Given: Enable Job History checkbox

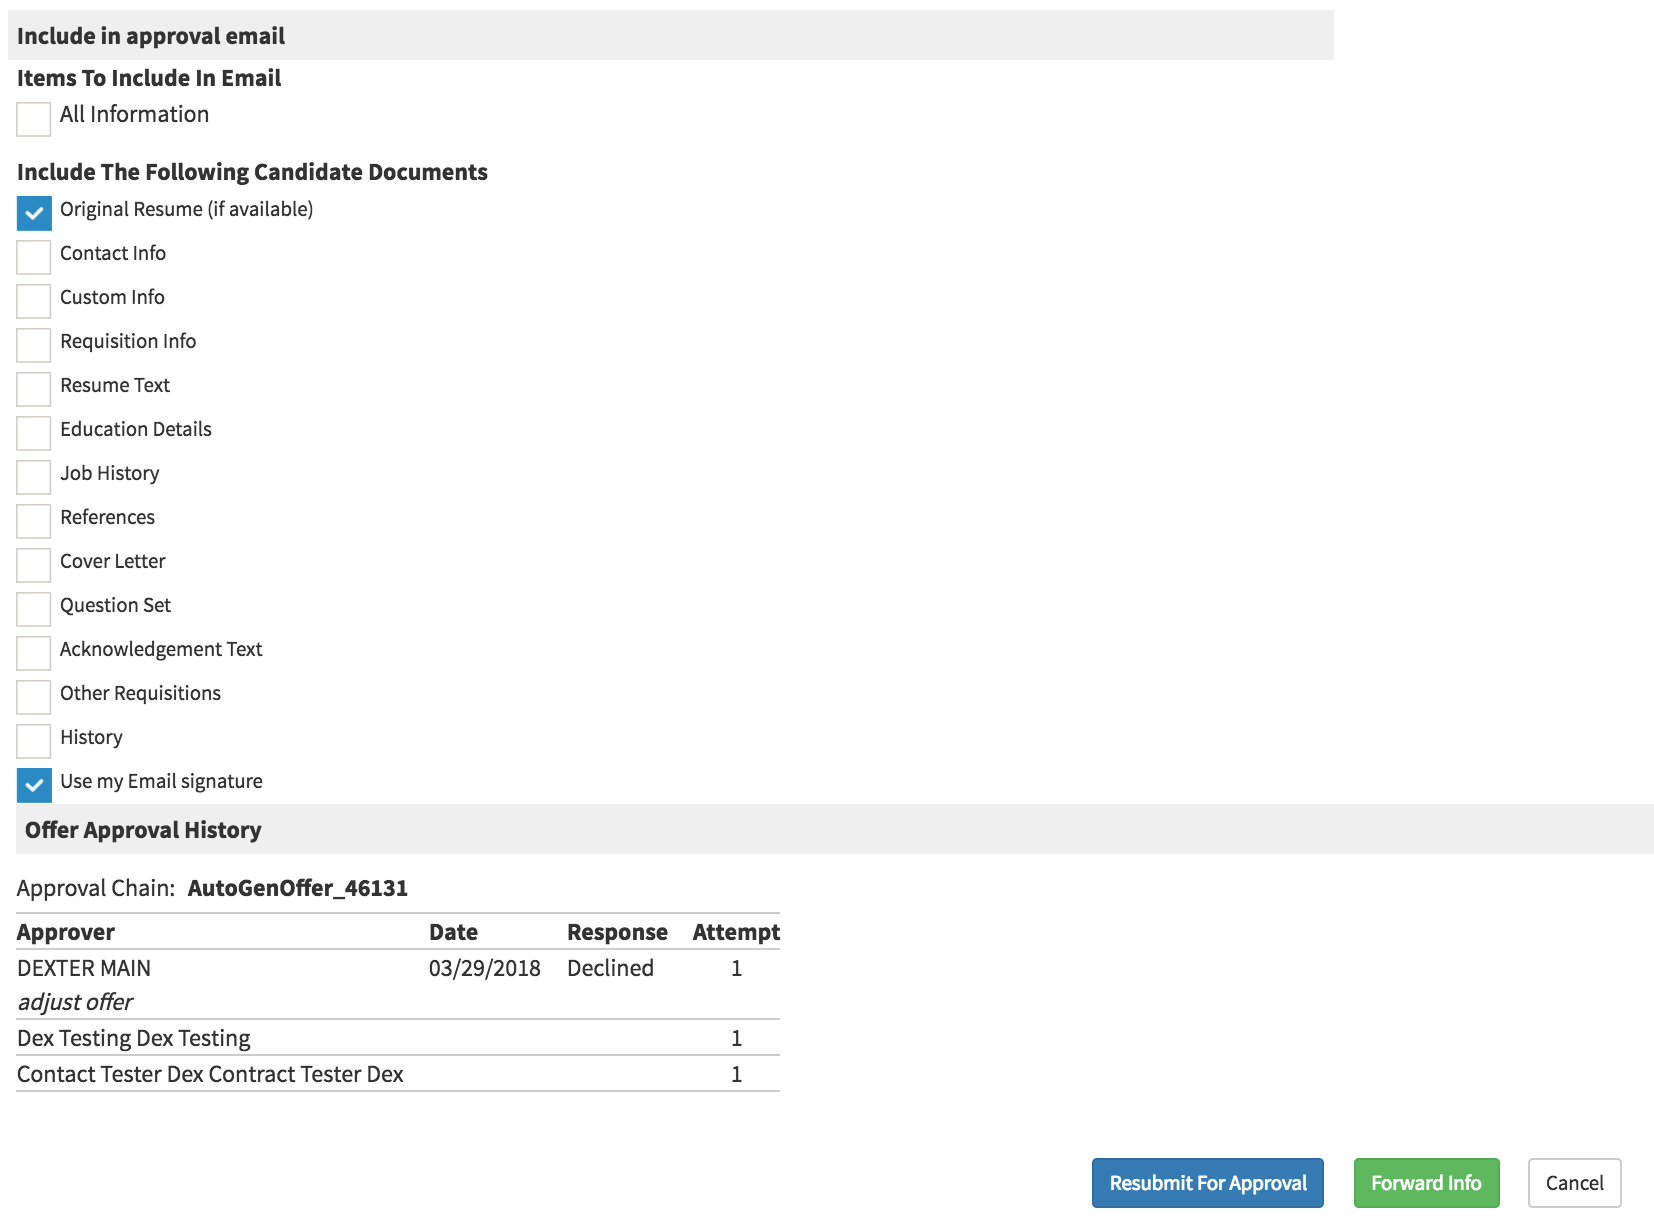Looking at the screenshot, I should [34, 477].
